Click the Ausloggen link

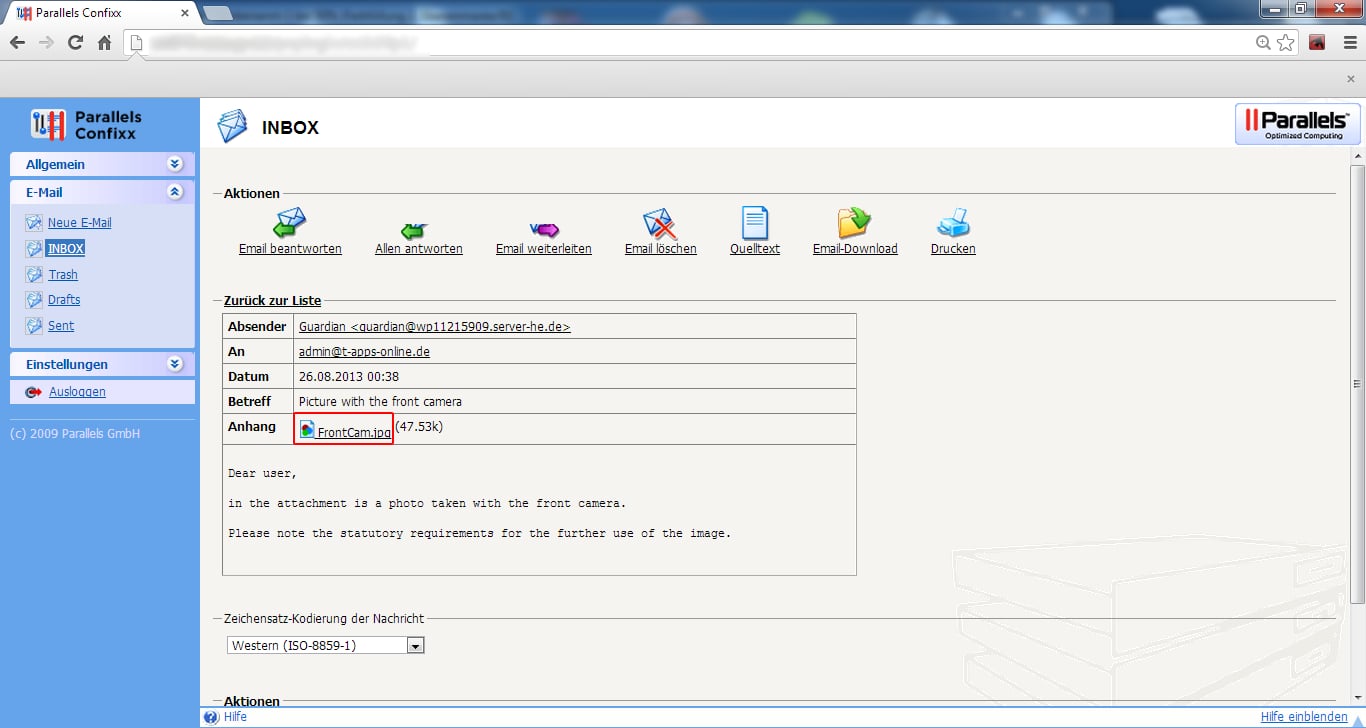77,392
